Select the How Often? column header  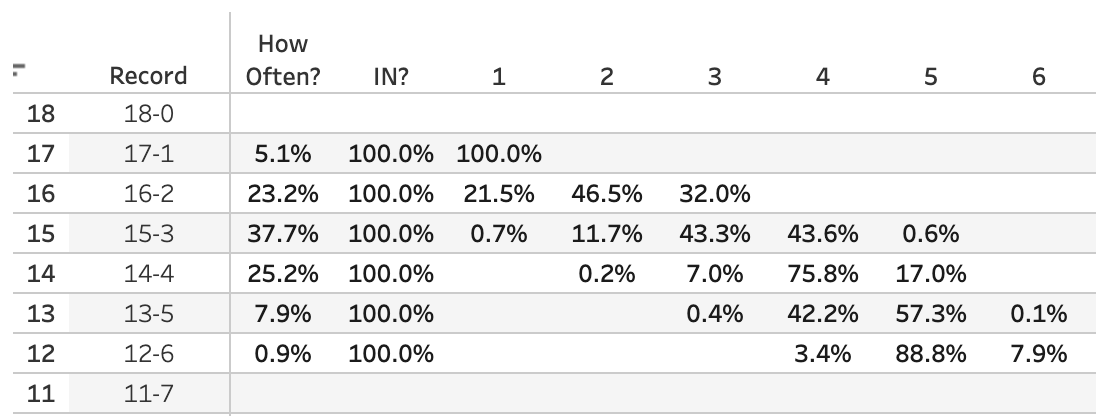pyautogui.click(x=283, y=61)
